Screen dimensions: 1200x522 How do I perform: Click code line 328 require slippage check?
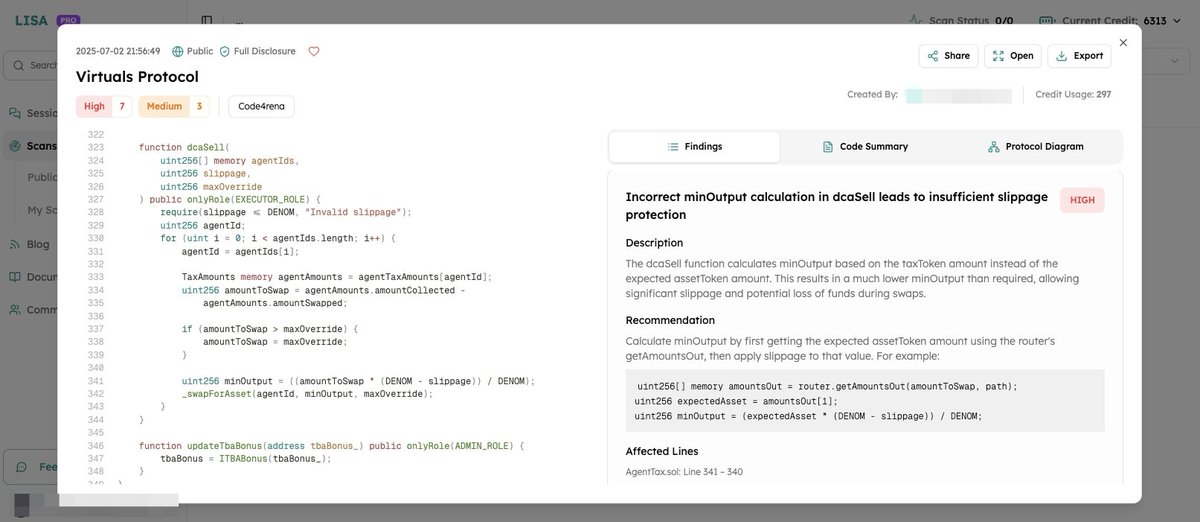click(x=286, y=212)
